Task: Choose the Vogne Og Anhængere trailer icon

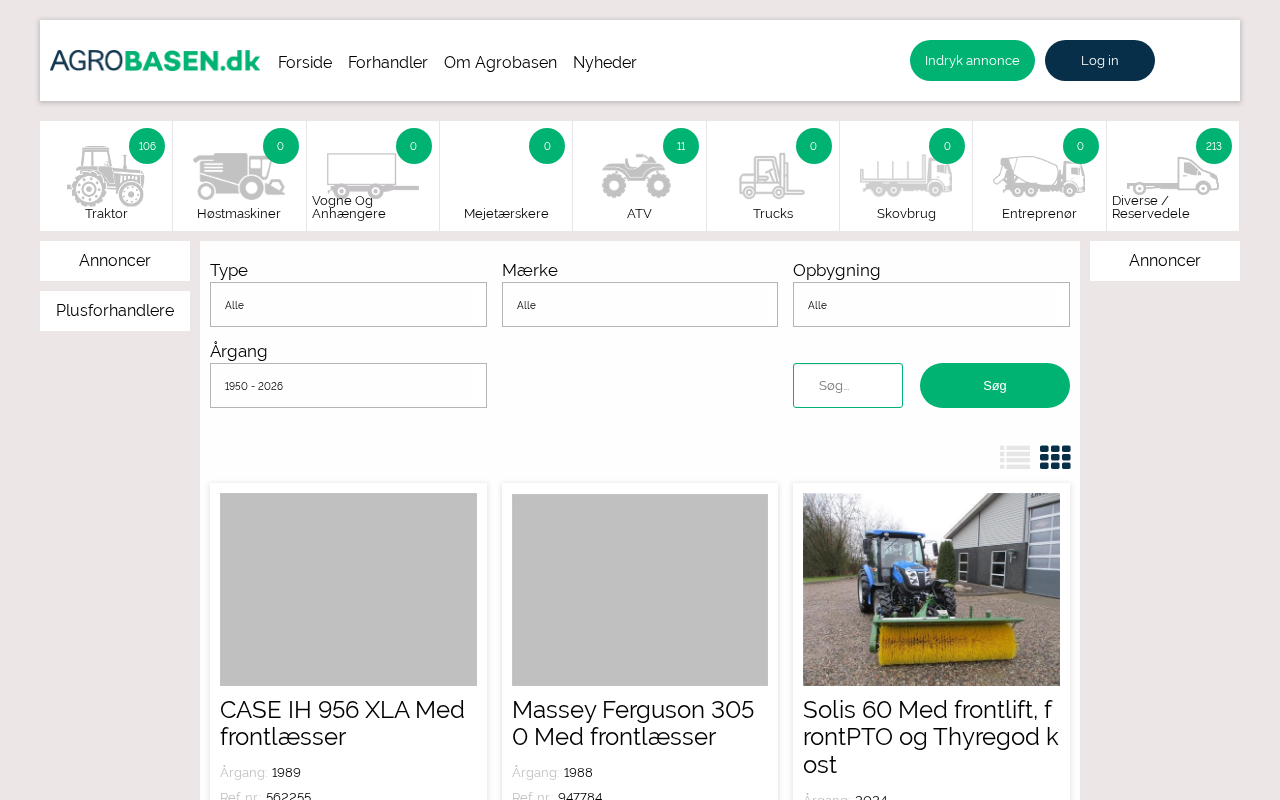Action: [x=372, y=176]
